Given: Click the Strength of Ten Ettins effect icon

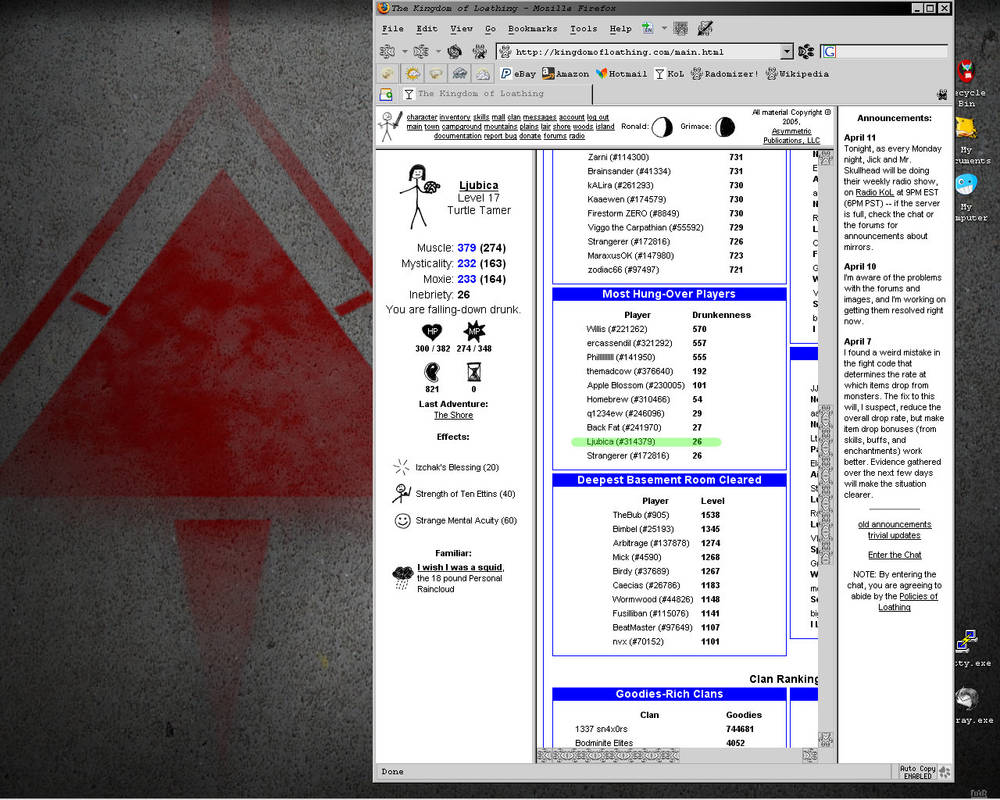Looking at the screenshot, I should point(402,494).
